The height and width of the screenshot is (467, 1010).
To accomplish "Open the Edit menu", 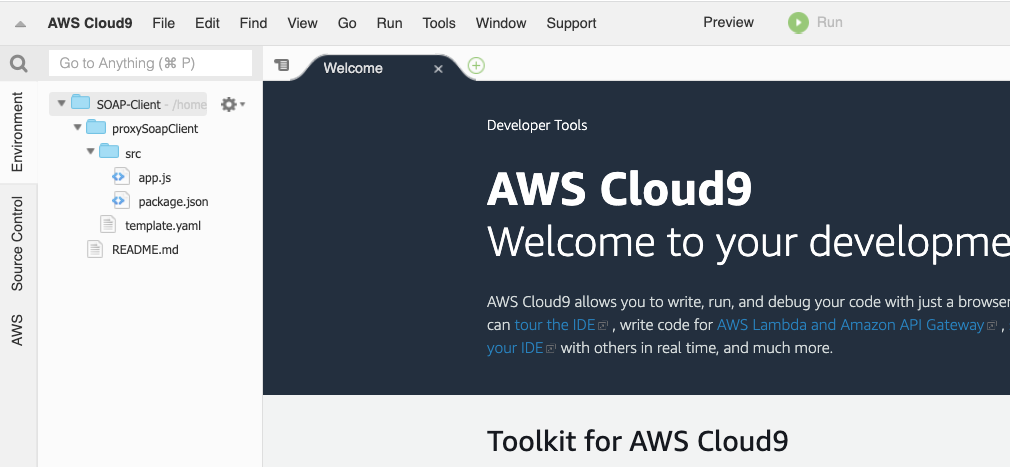I will [207, 23].
